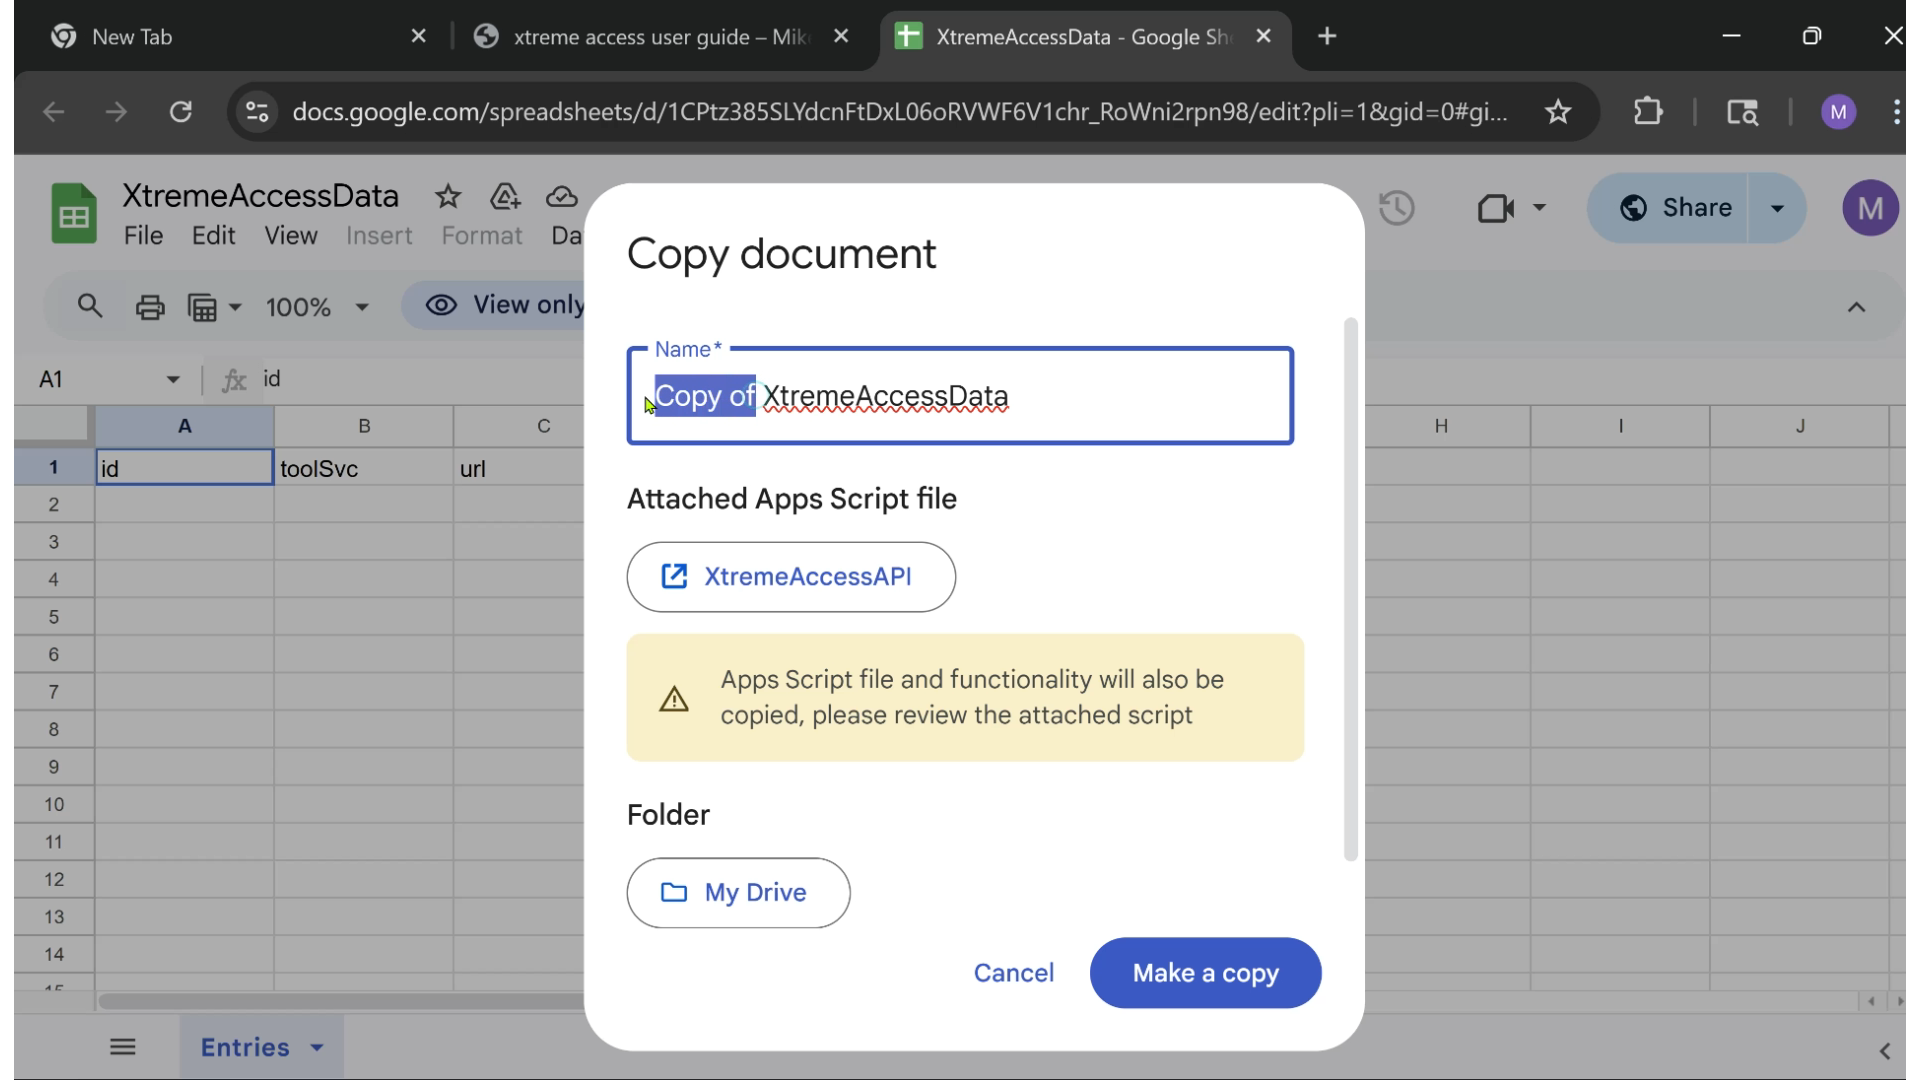Viewport: 1920px width, 1080px height.
Task: Cancel the Copy document dialog
Action: click(1014, 973)
